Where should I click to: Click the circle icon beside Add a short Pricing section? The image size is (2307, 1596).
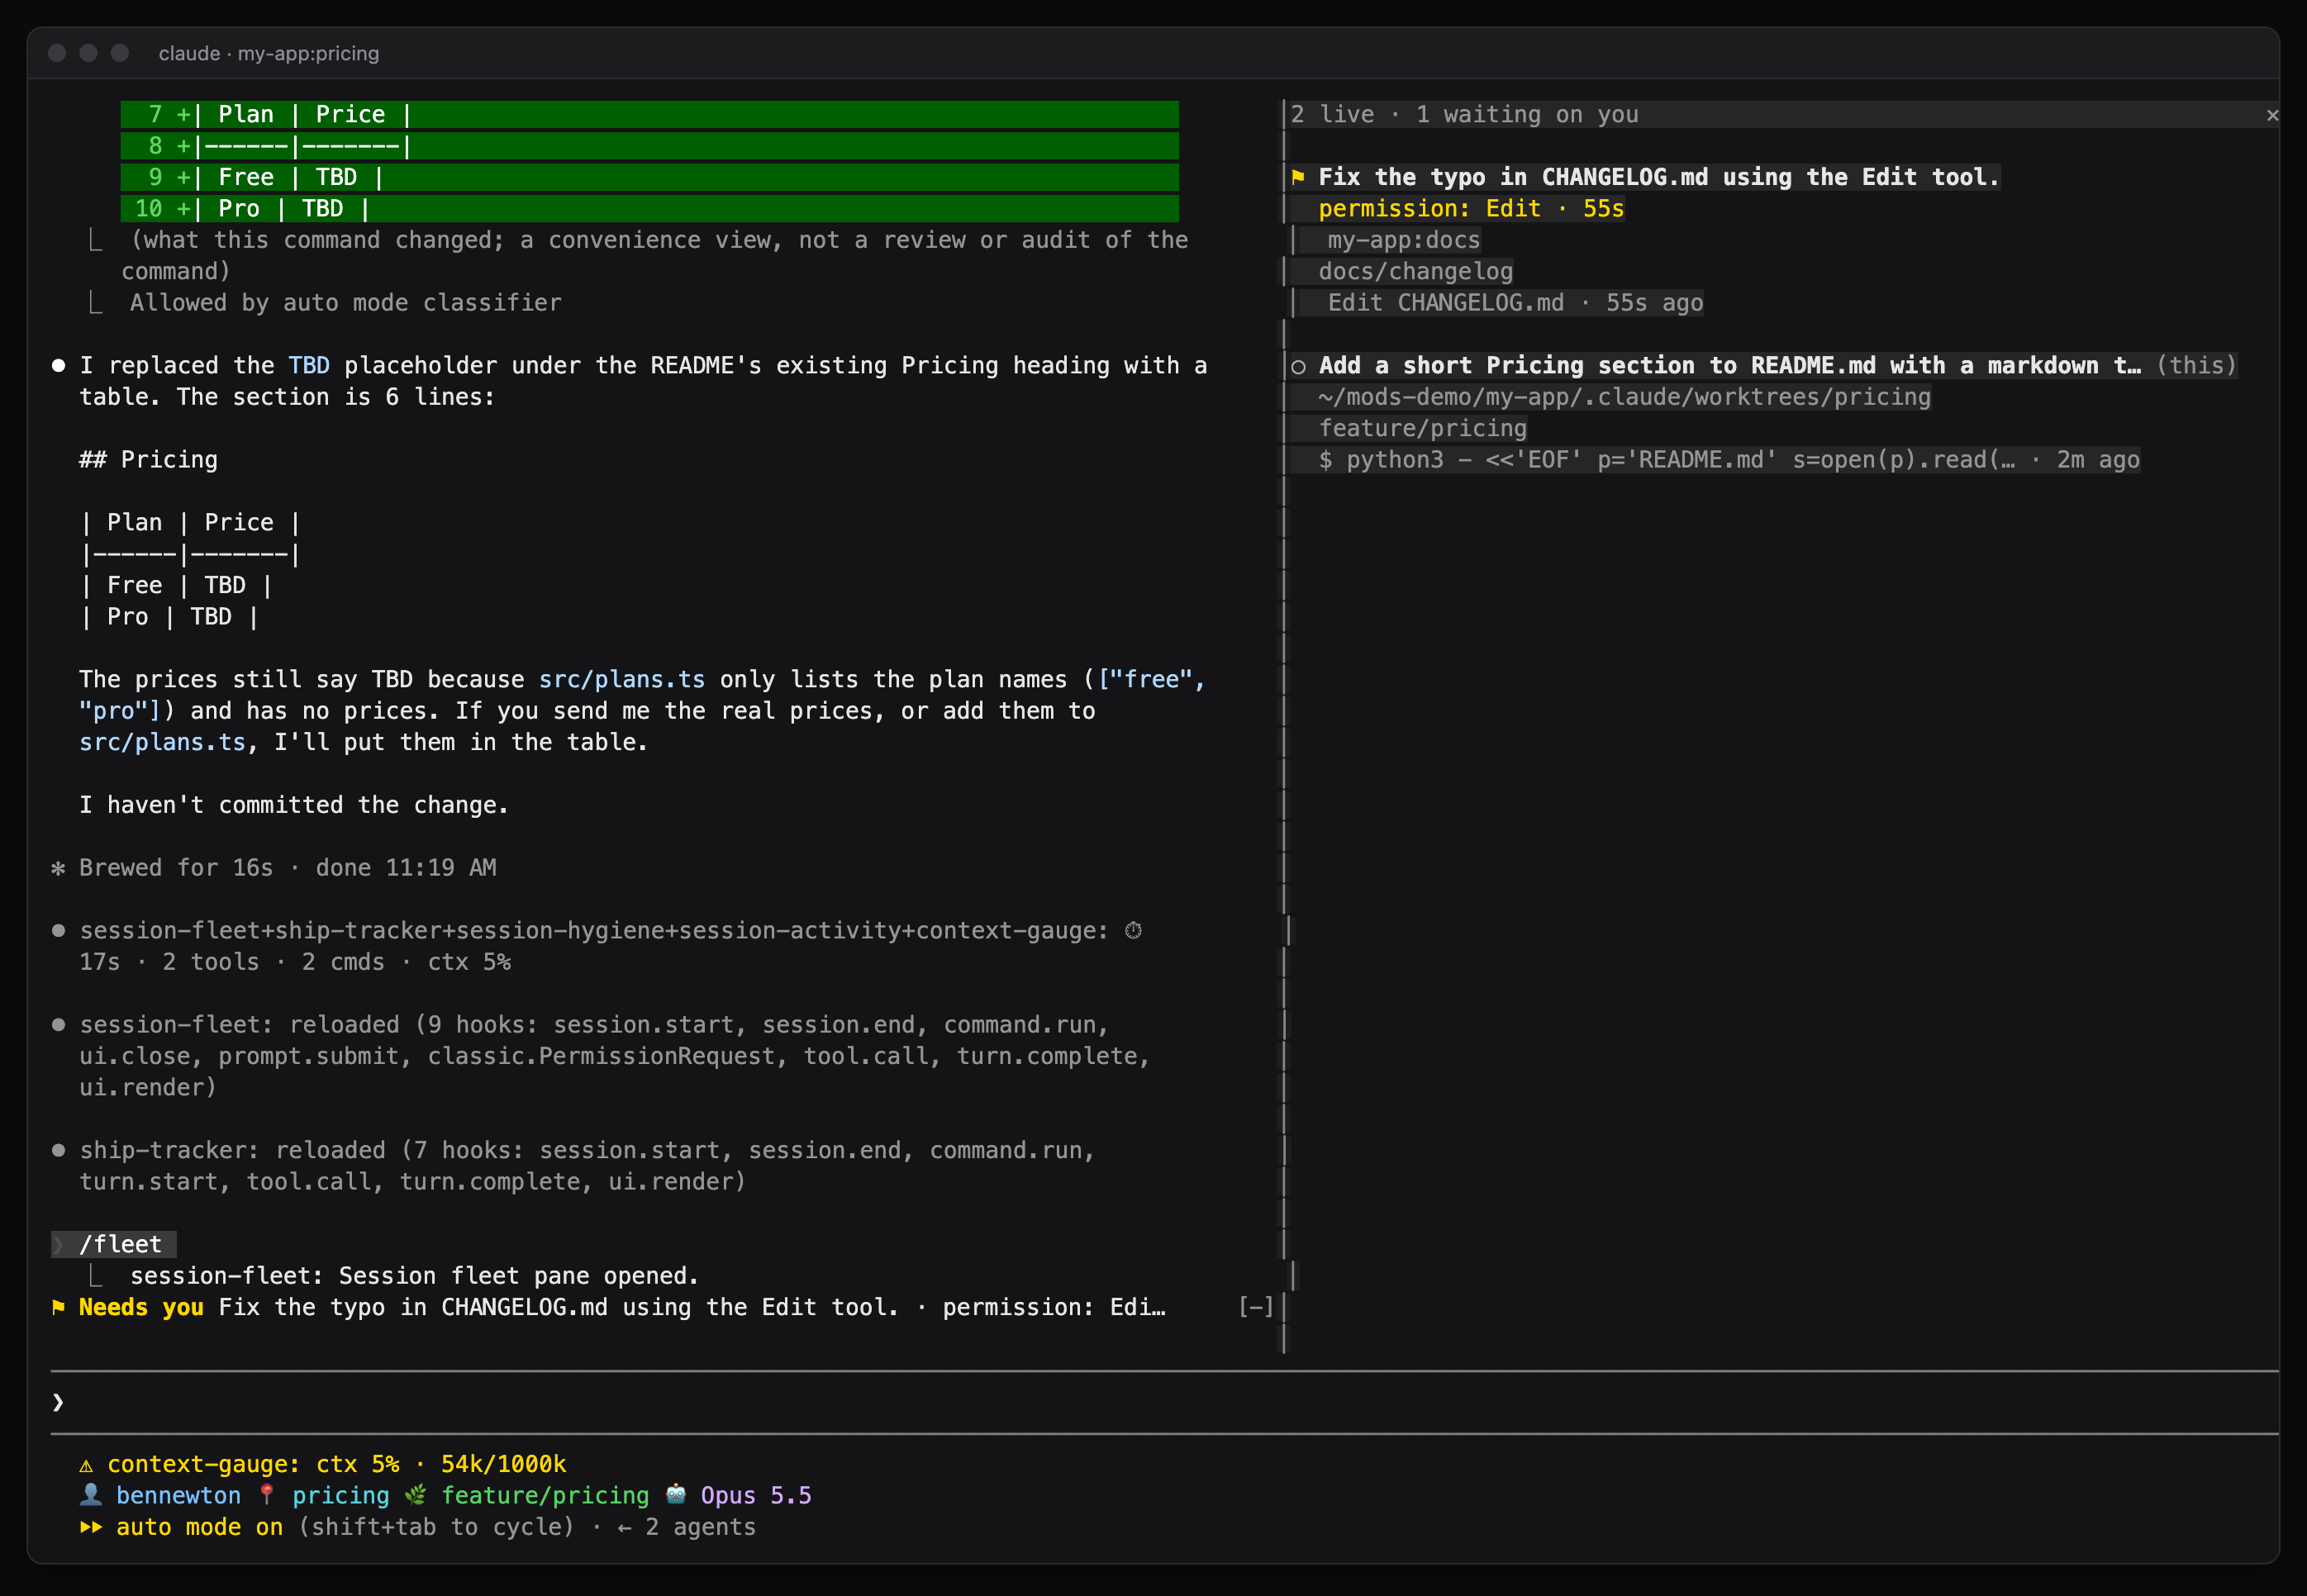tap(1298, 366)
